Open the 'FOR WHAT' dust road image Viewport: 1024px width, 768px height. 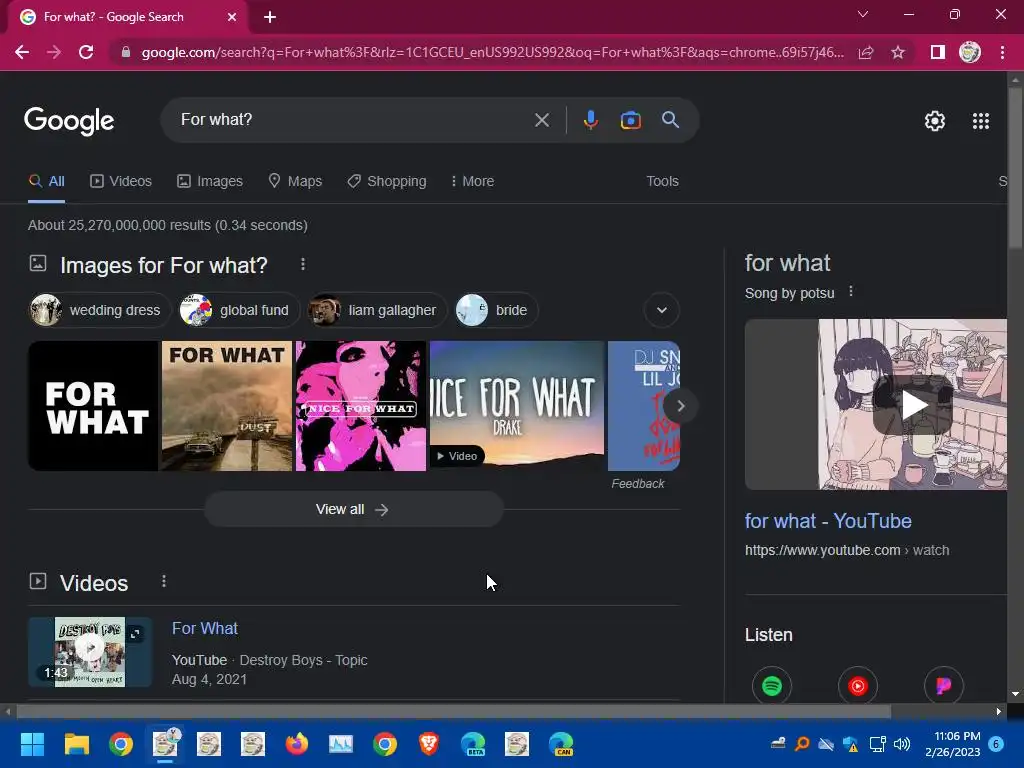pos(227,406)
